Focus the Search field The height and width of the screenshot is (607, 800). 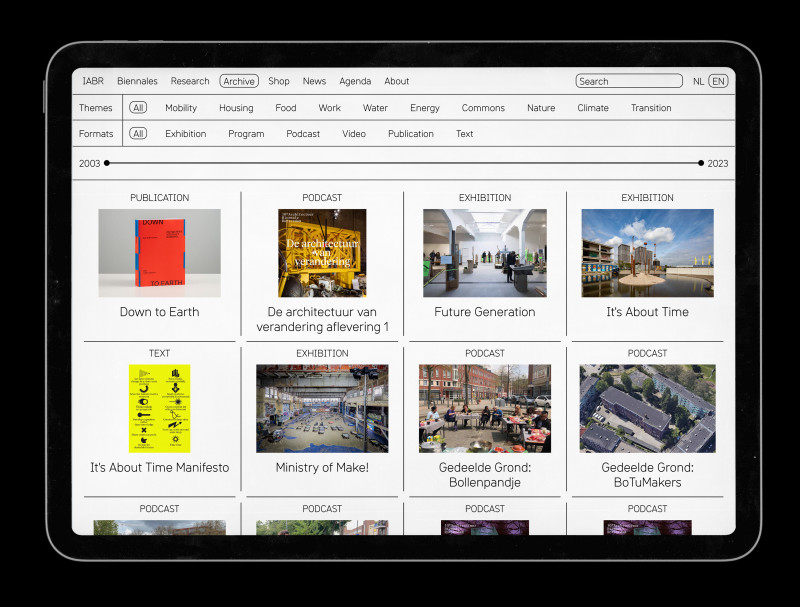click(x=629, y=81)
